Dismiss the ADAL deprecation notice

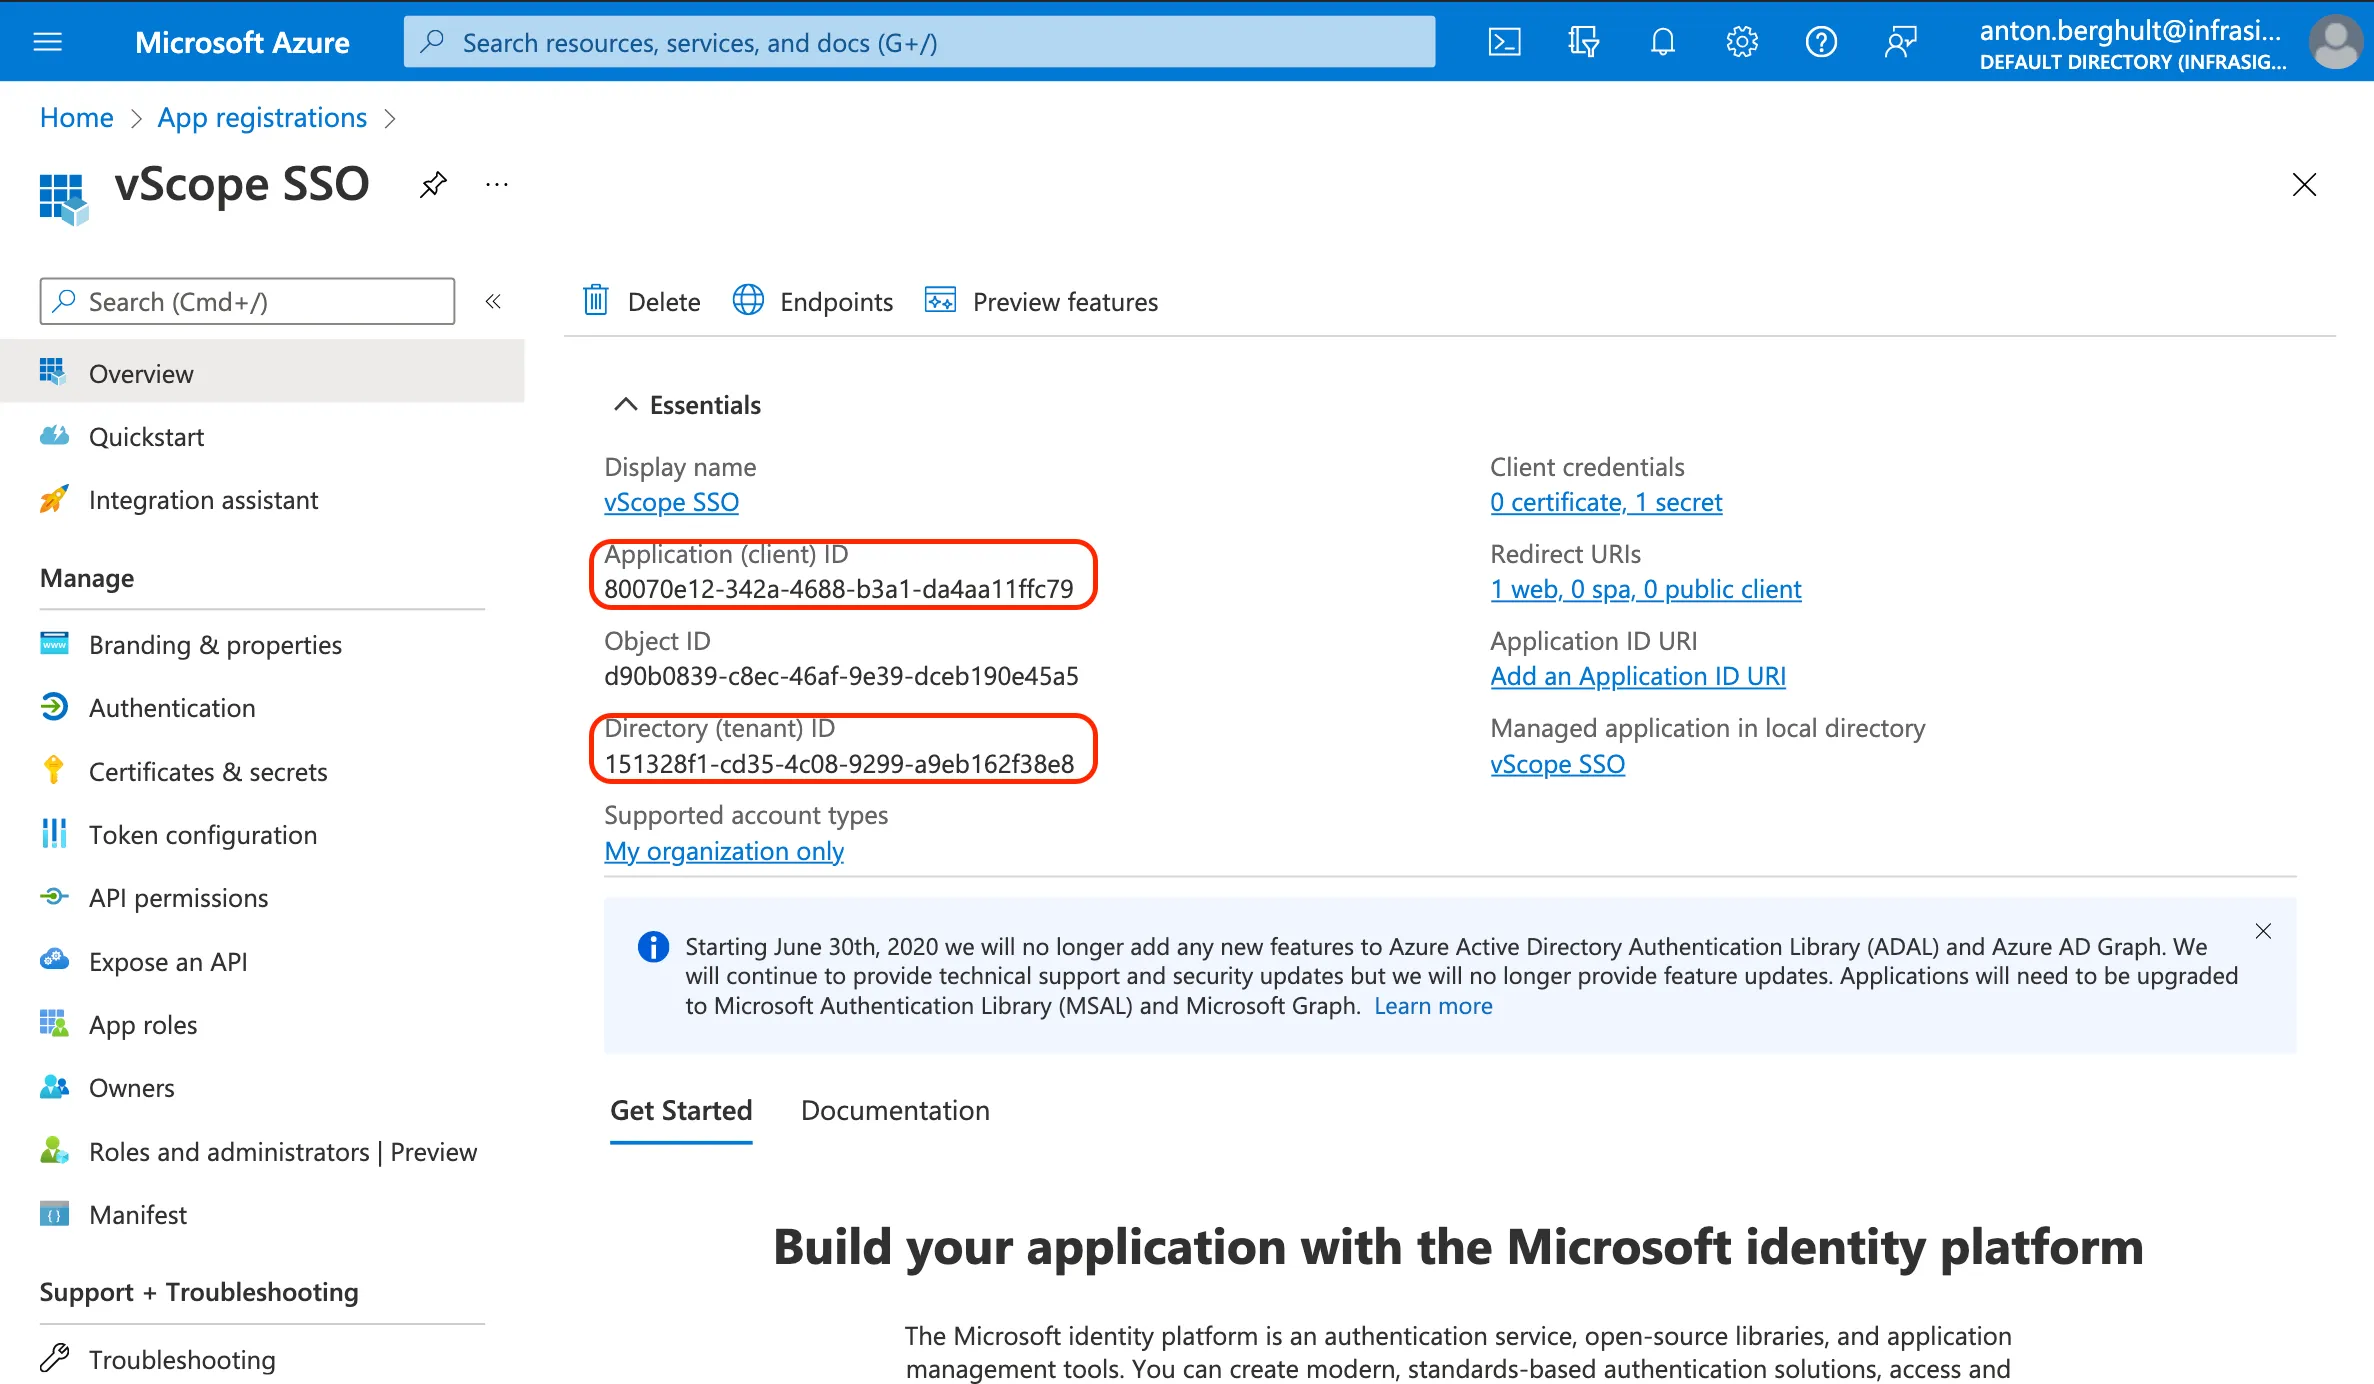click(x=2263, y=931)
